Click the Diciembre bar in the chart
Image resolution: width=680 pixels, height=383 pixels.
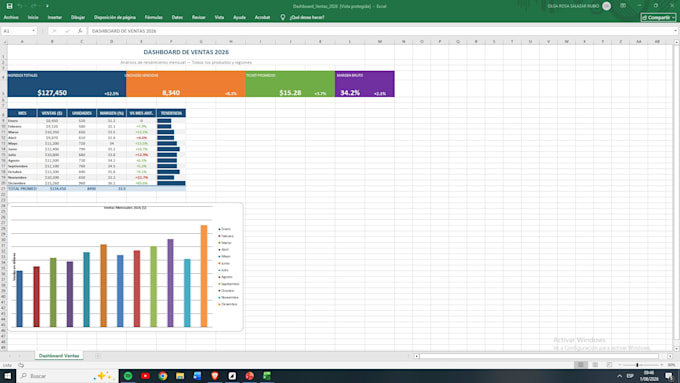pos(204,276)
